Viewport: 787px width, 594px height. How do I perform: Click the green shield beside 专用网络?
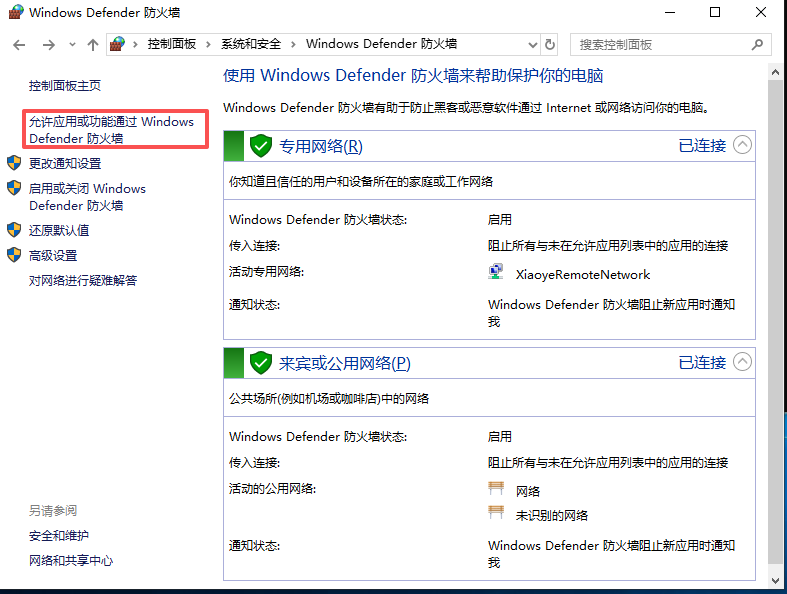261,146
